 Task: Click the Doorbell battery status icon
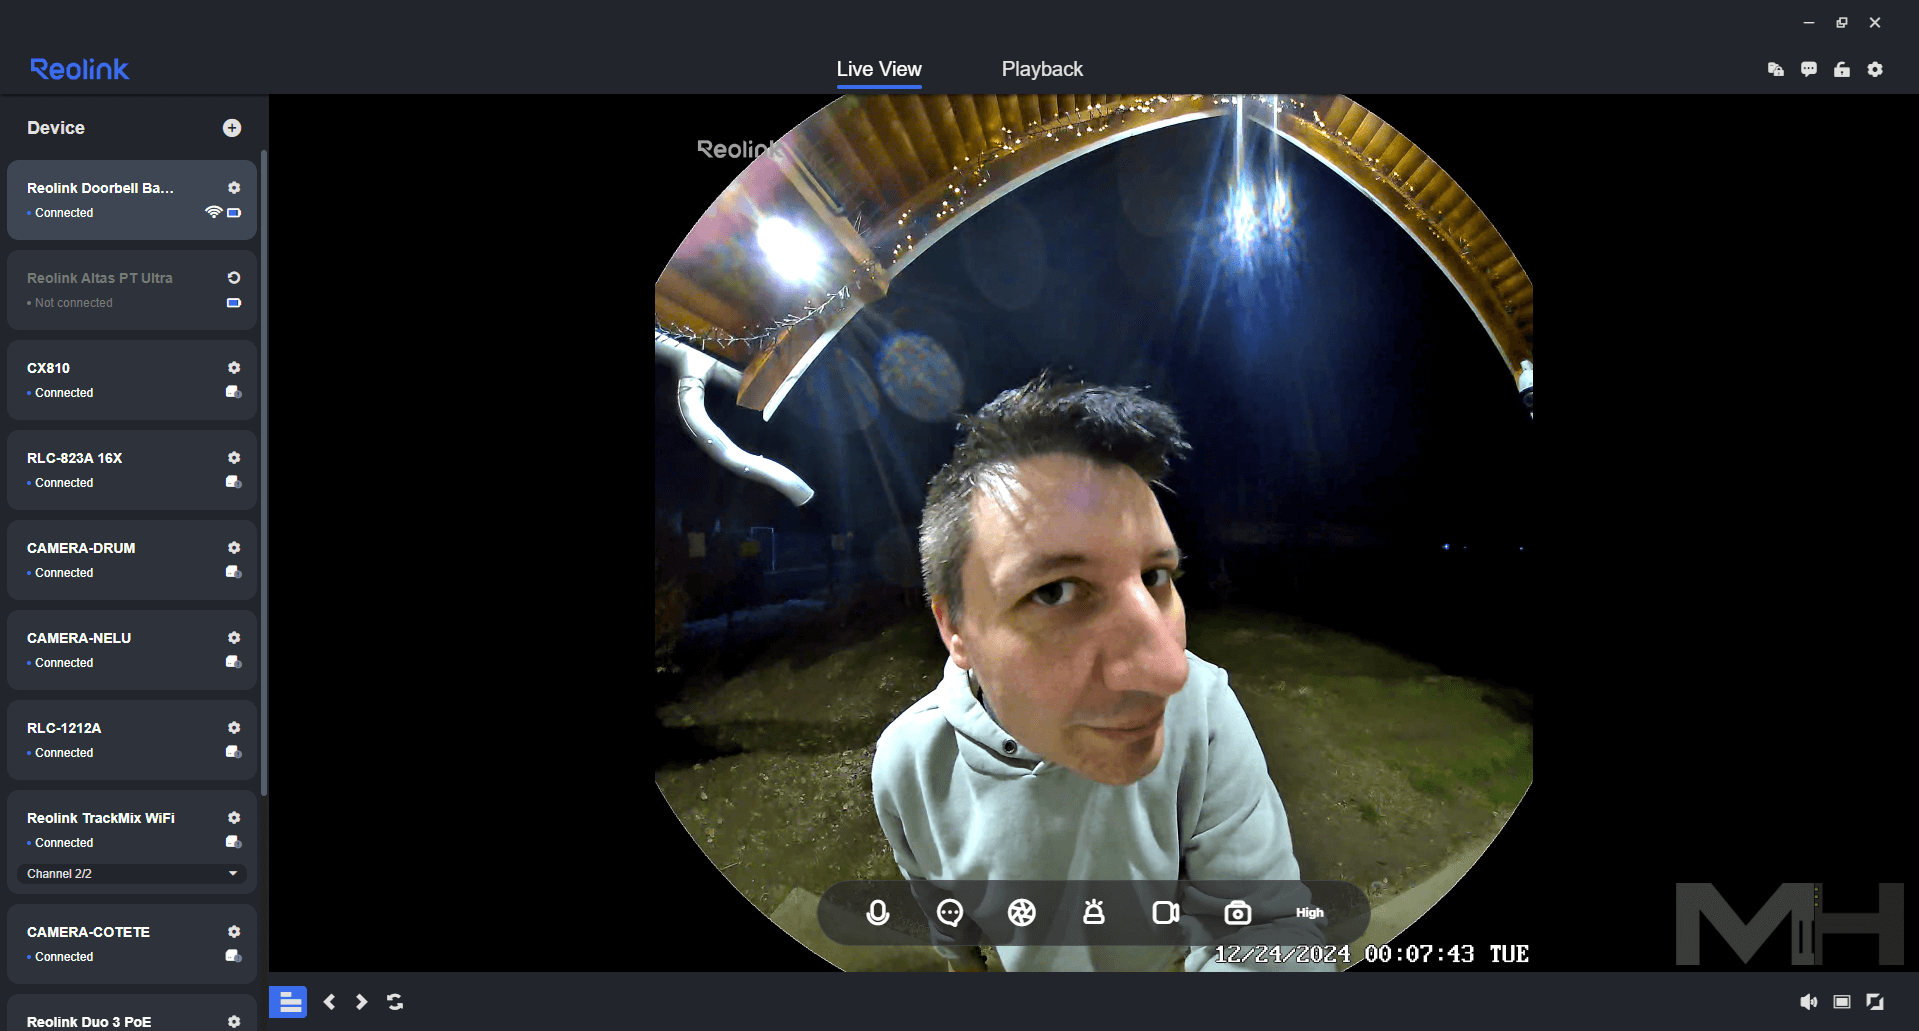click(234, 213)
